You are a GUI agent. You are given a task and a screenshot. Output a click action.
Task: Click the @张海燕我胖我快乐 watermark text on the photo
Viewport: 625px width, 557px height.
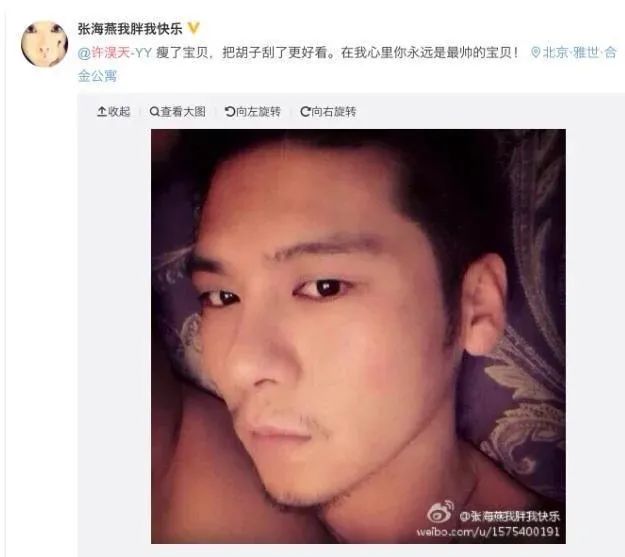click(x=509, y=516)
